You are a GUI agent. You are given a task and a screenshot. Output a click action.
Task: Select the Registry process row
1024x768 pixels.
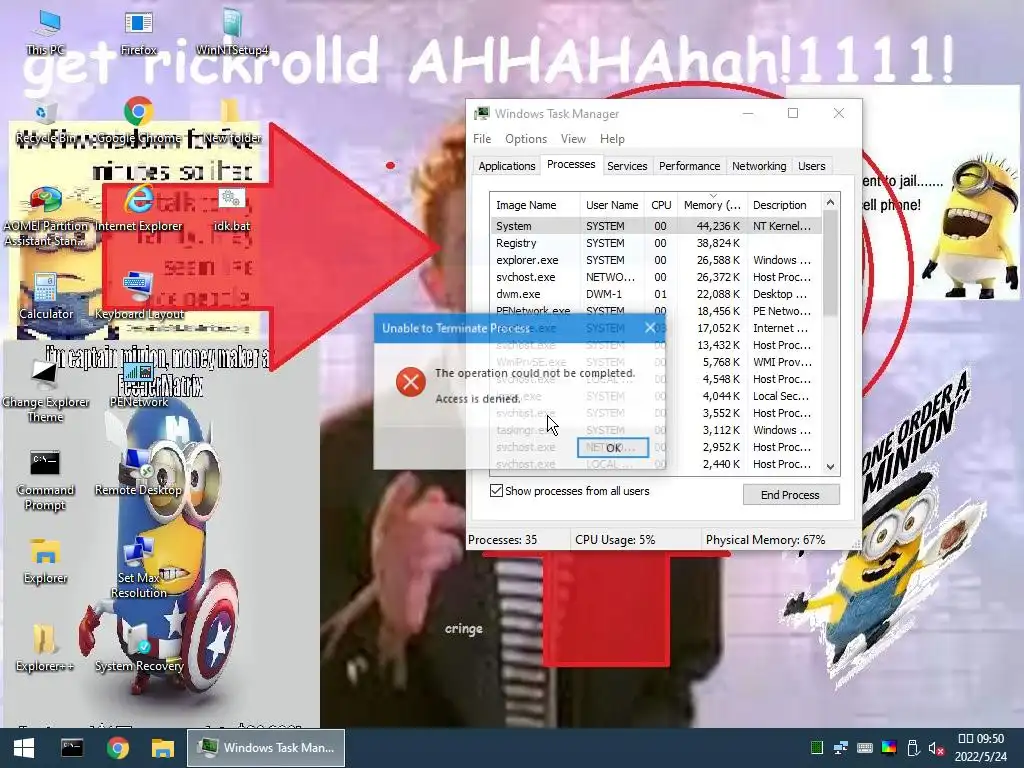click(656, 243)
